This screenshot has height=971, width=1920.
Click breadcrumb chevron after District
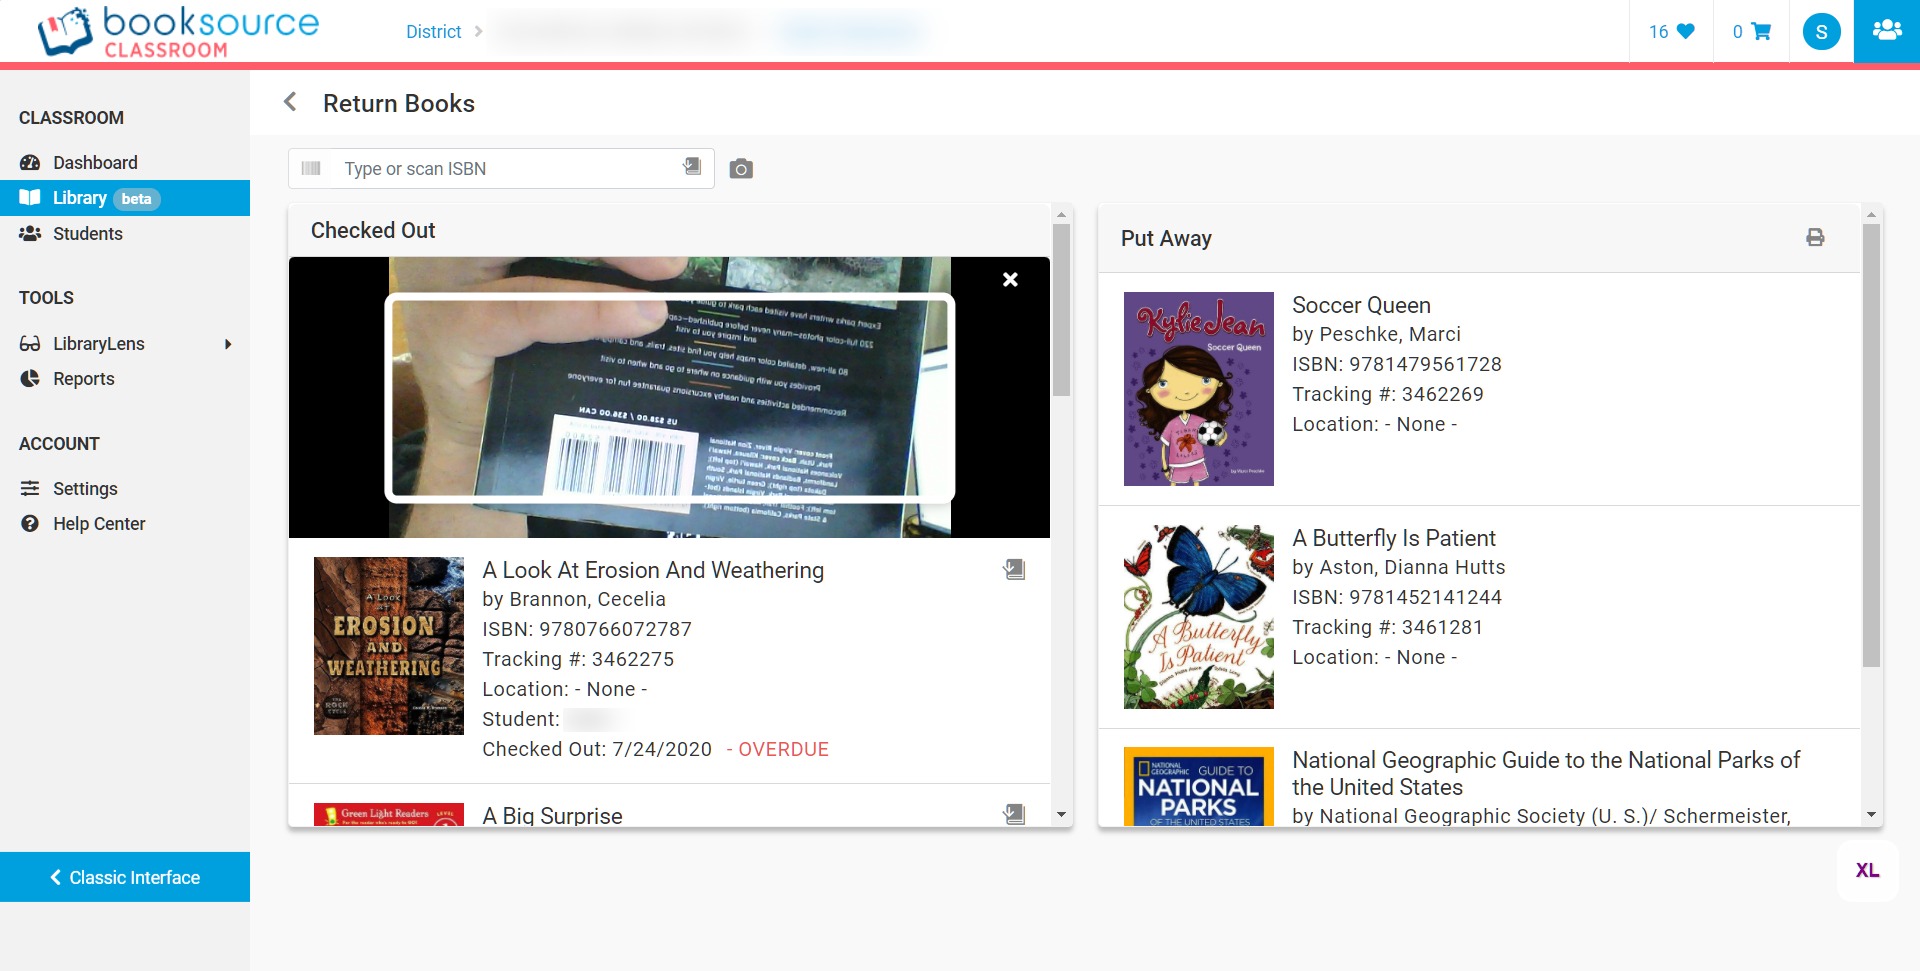point(479,32)
